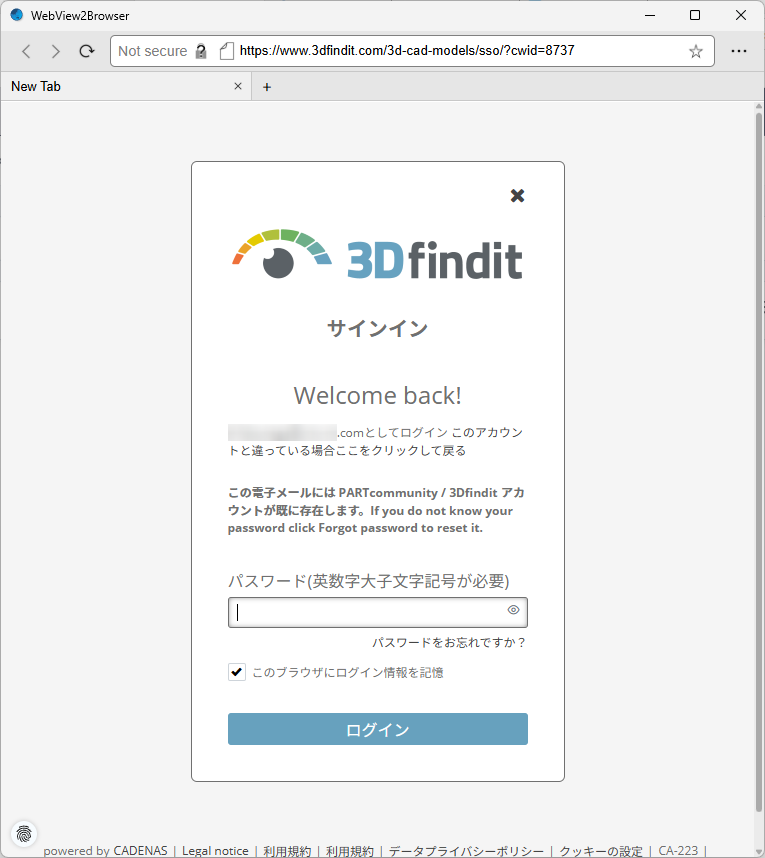Reload the page with the refresh icon

click(87, 51)
